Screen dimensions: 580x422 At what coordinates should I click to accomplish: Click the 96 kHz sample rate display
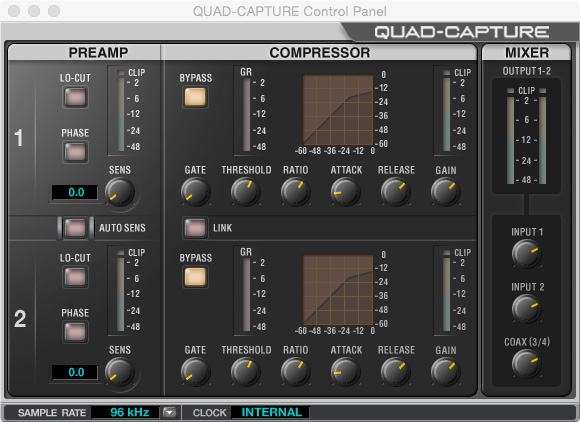(125, 412)
